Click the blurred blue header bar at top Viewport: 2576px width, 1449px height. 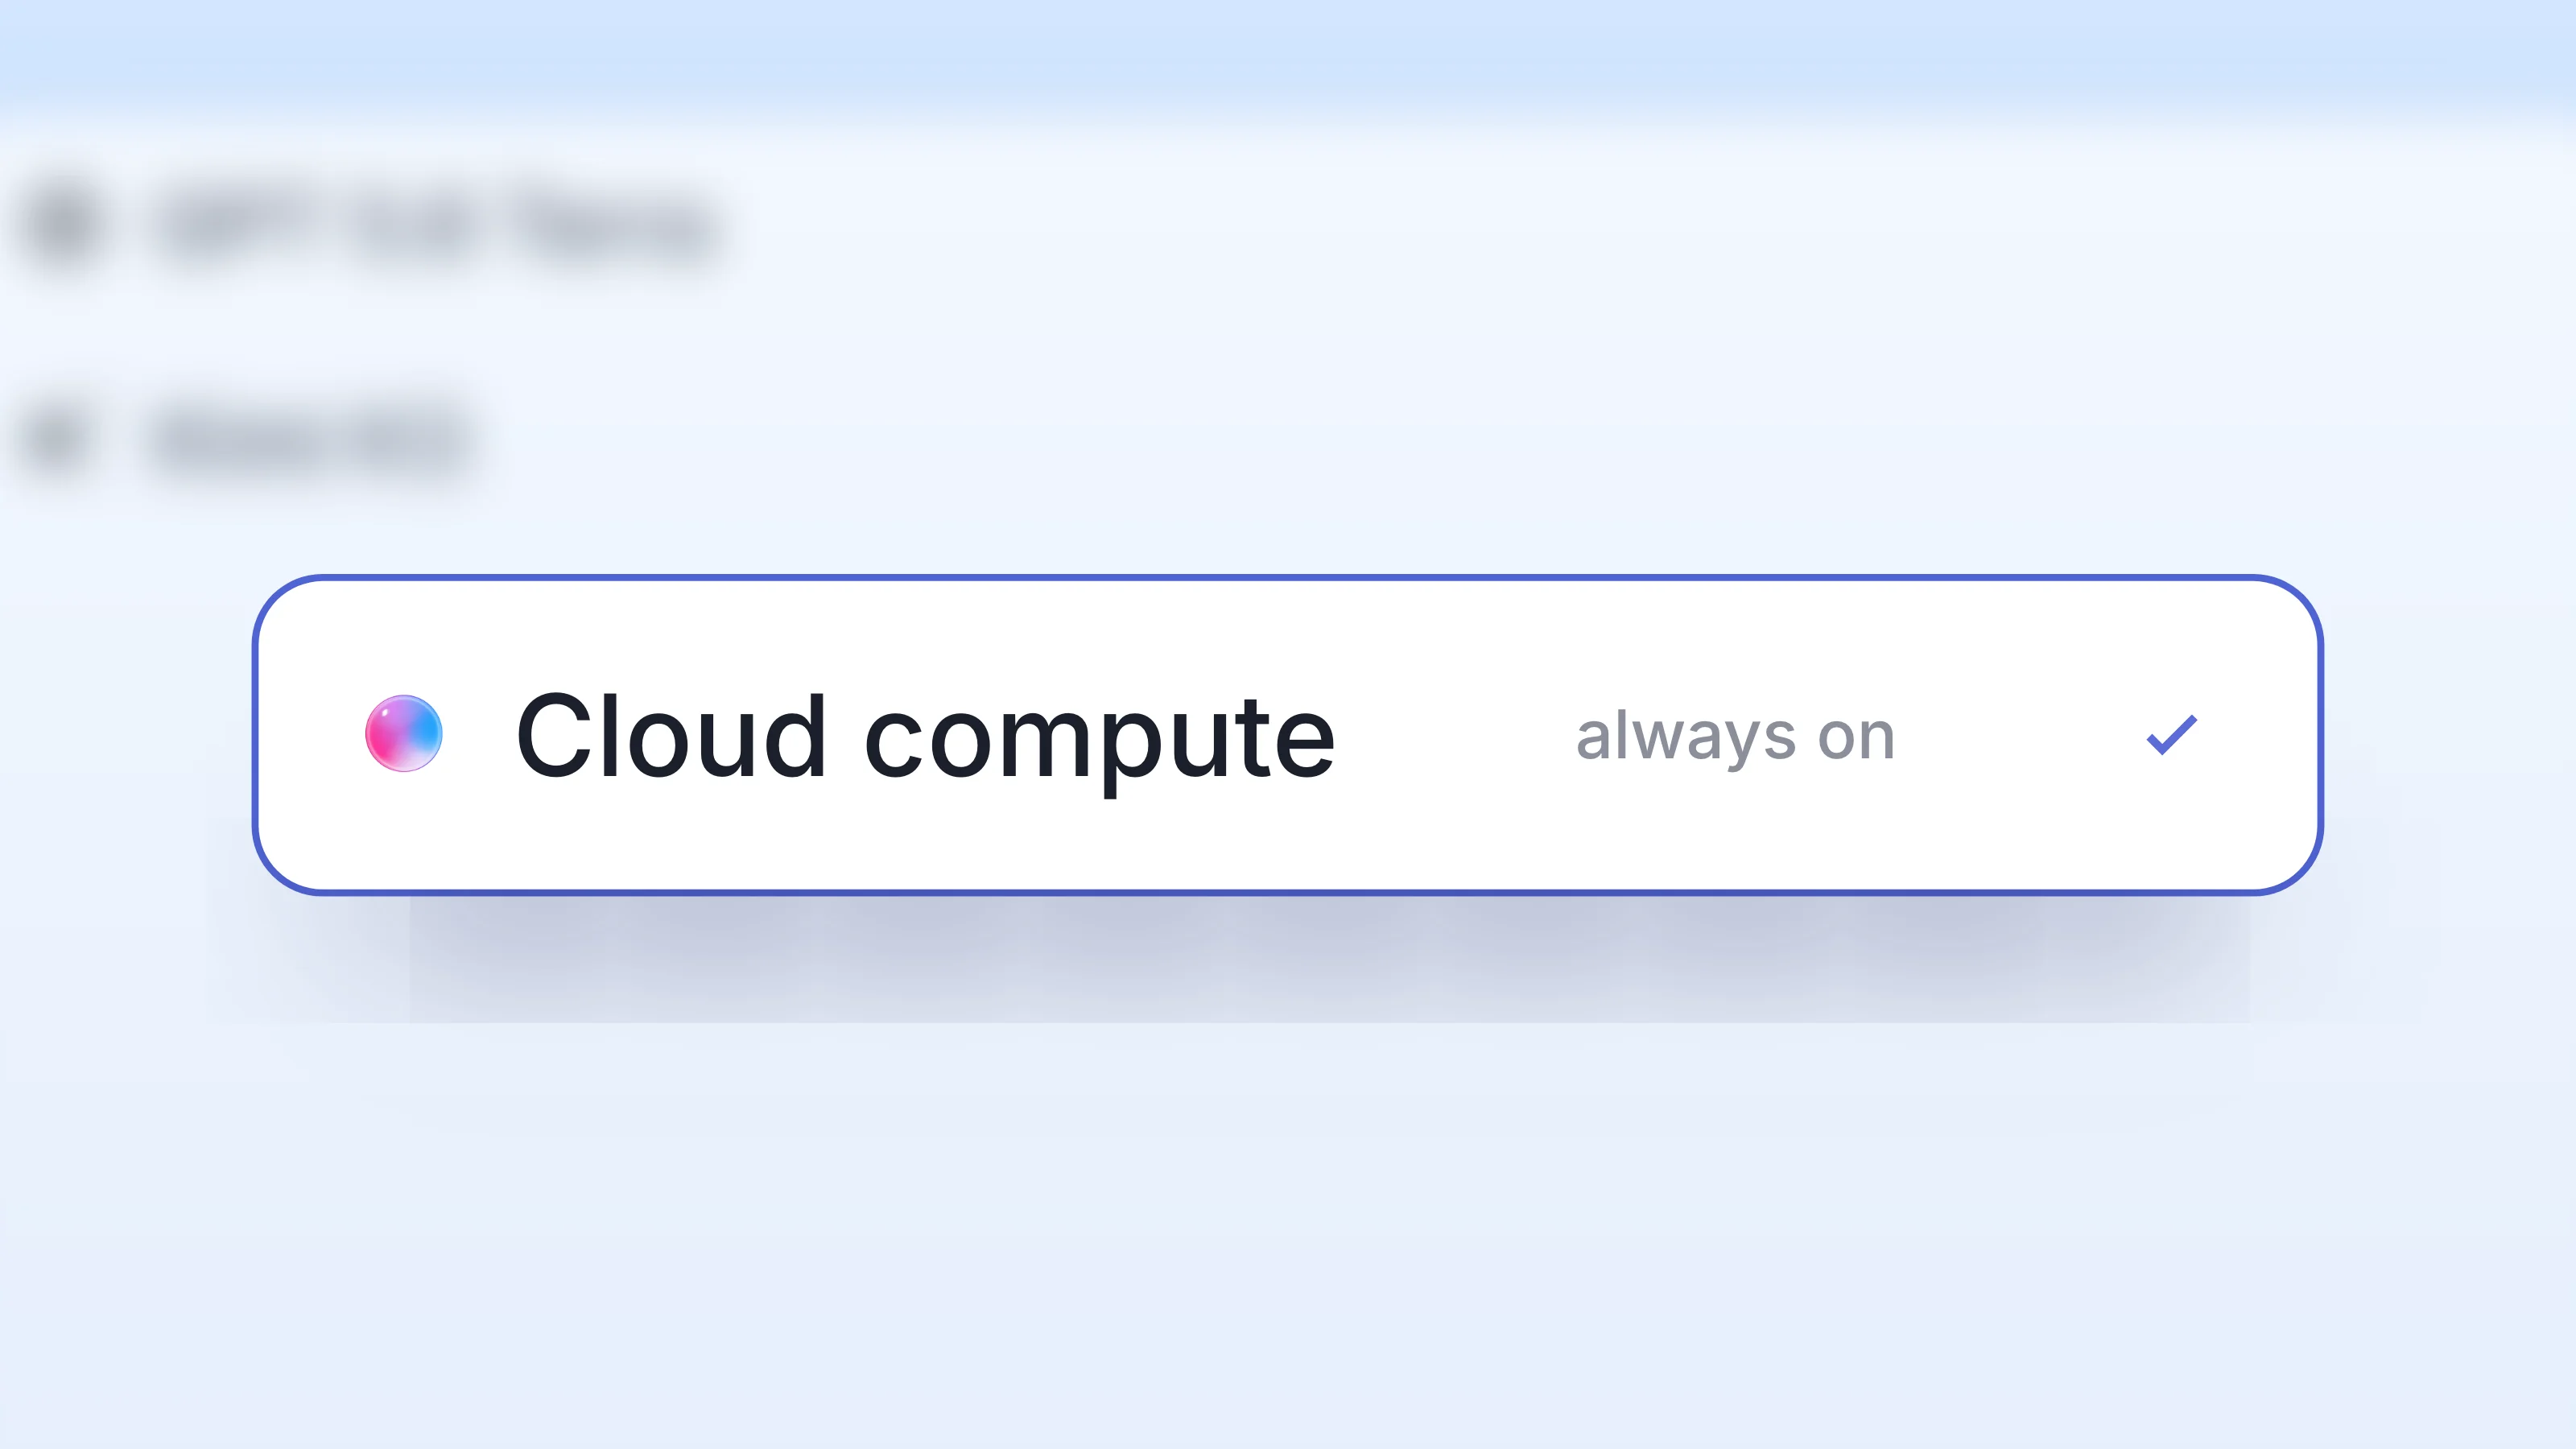point(1288,50)
